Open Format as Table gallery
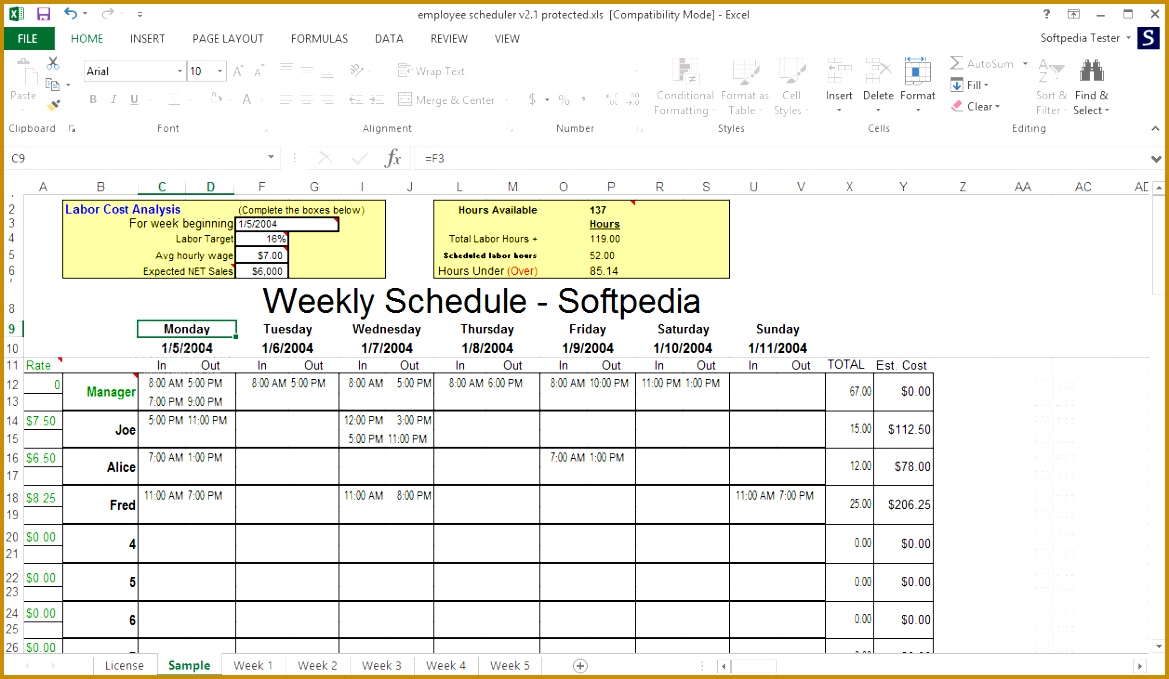This screenshot has width=1169, height=679. (x=744, y=87)
